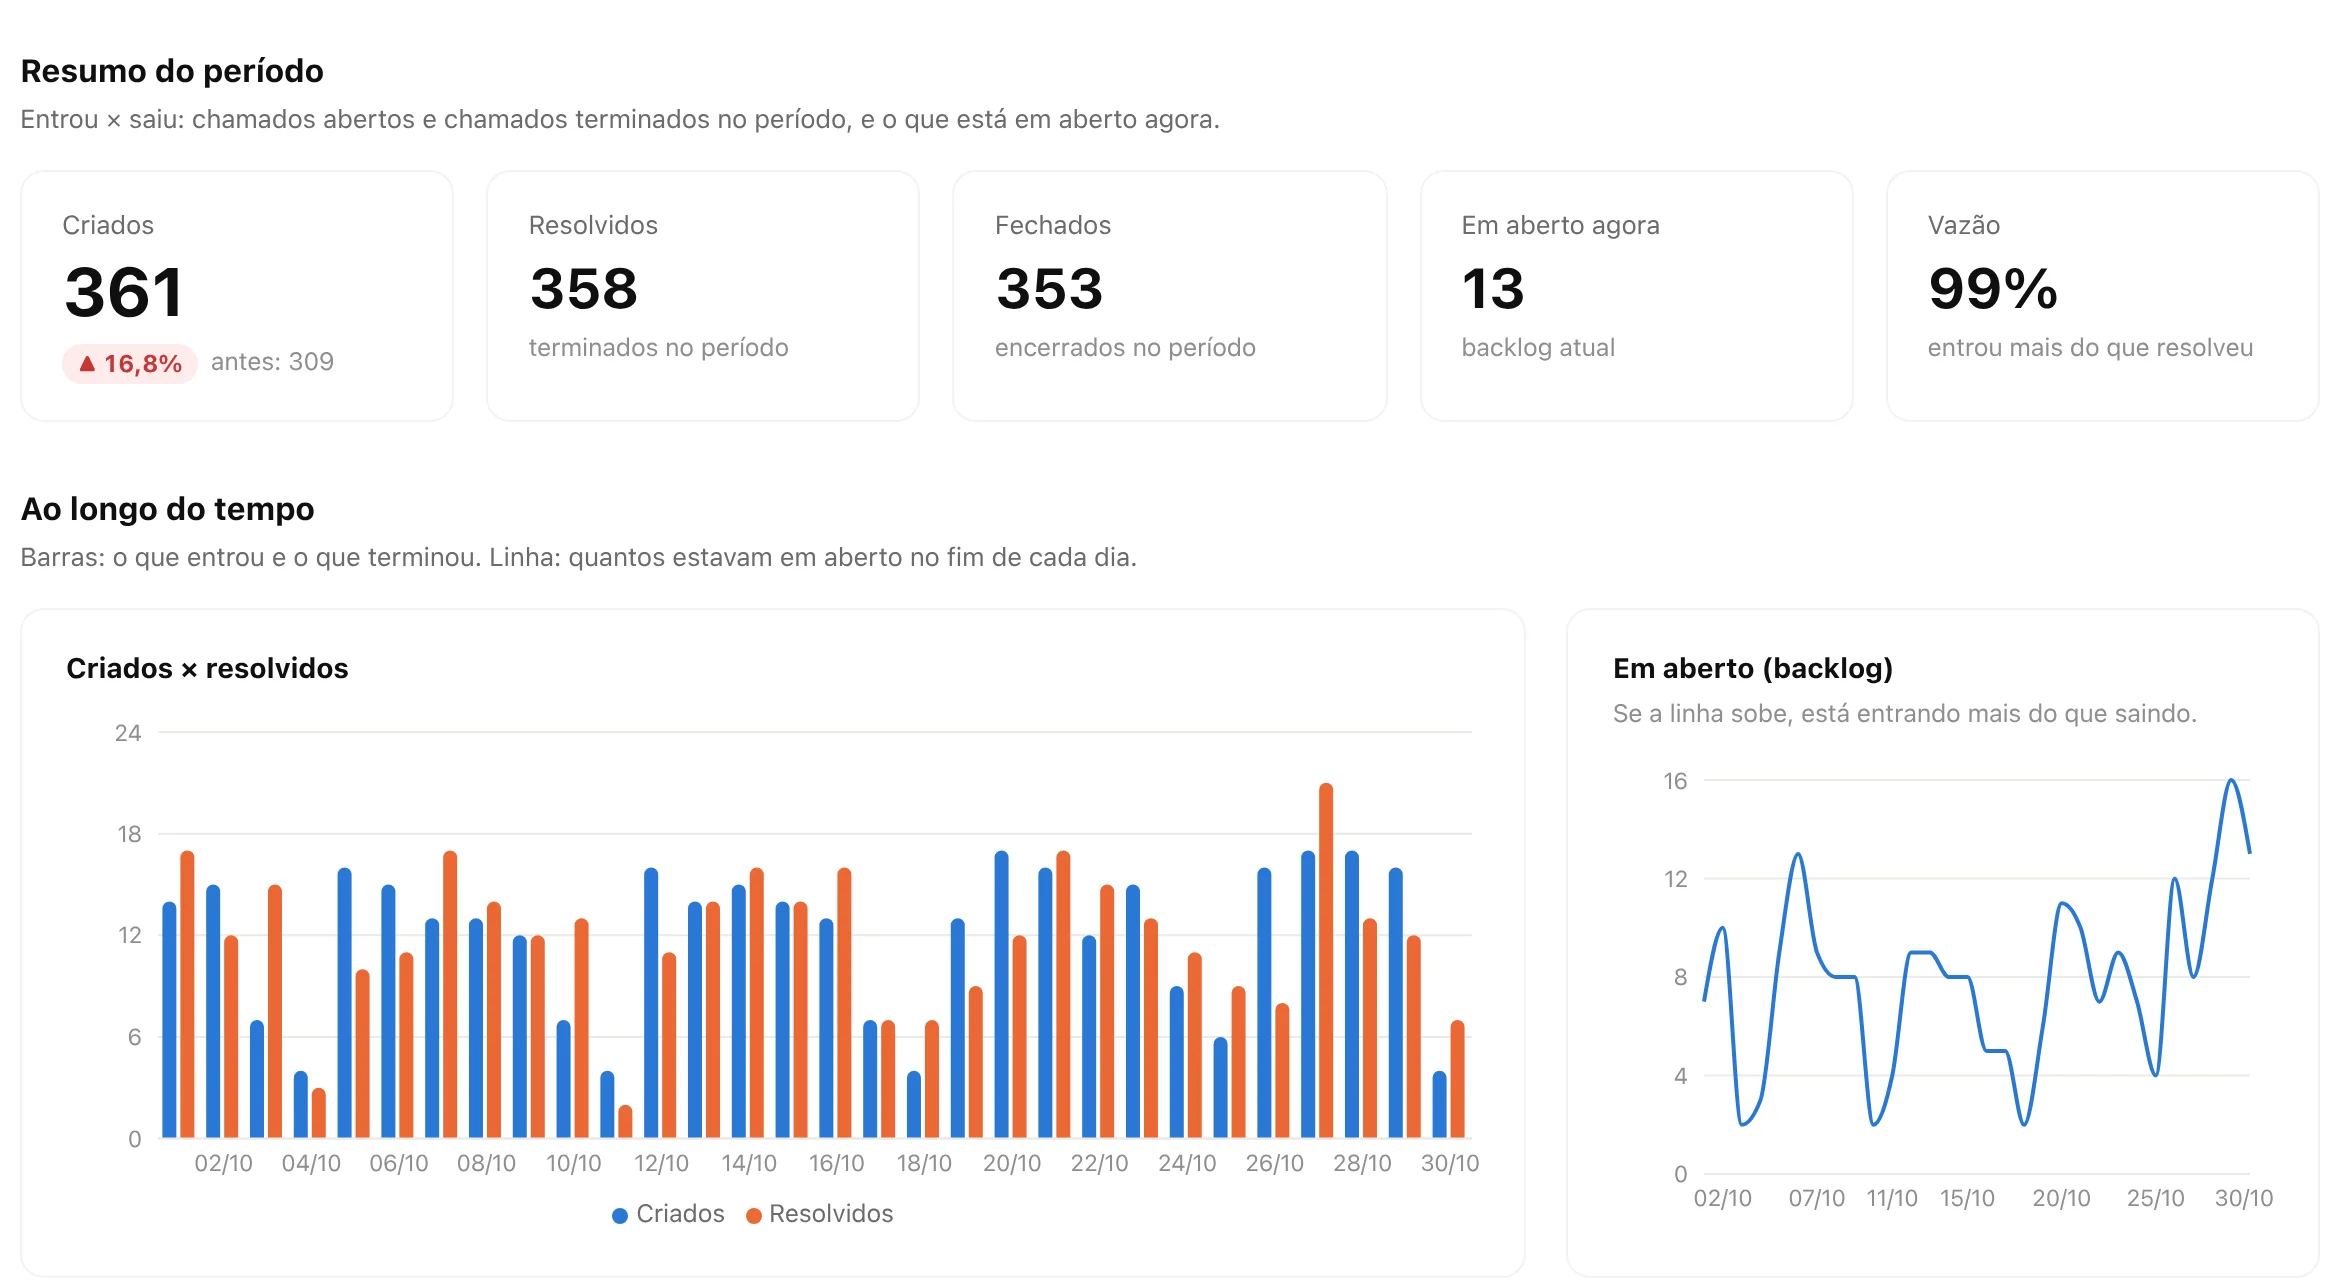This screenshot has height=1284, width=2340.
Task: Toggle the Resolvidos legend series
Action: click(819, 1214)
